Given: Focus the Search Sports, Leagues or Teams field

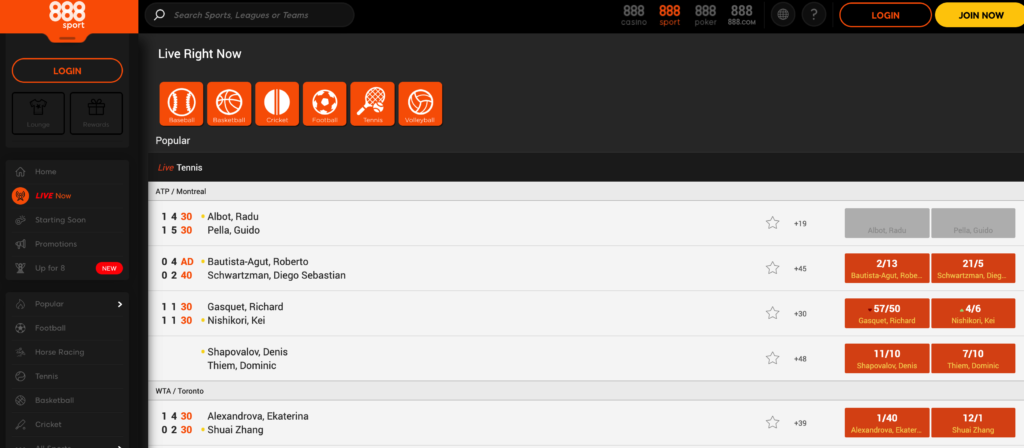Looking at the screenshot, I should click(x=249, y=15).
